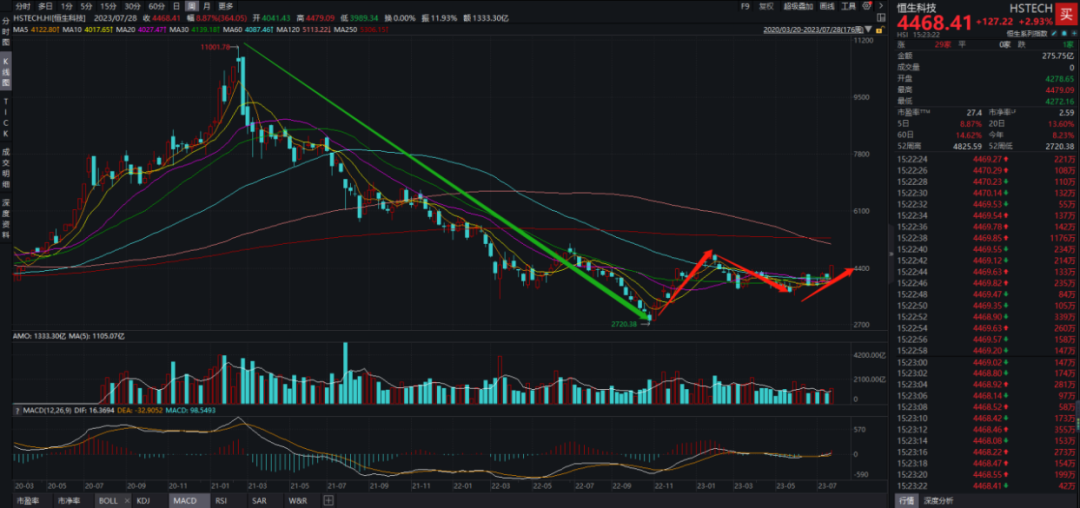Screen dimensions: 1080x508
Task: Open the 画线 drawing tools
Action: pos(827,6)
